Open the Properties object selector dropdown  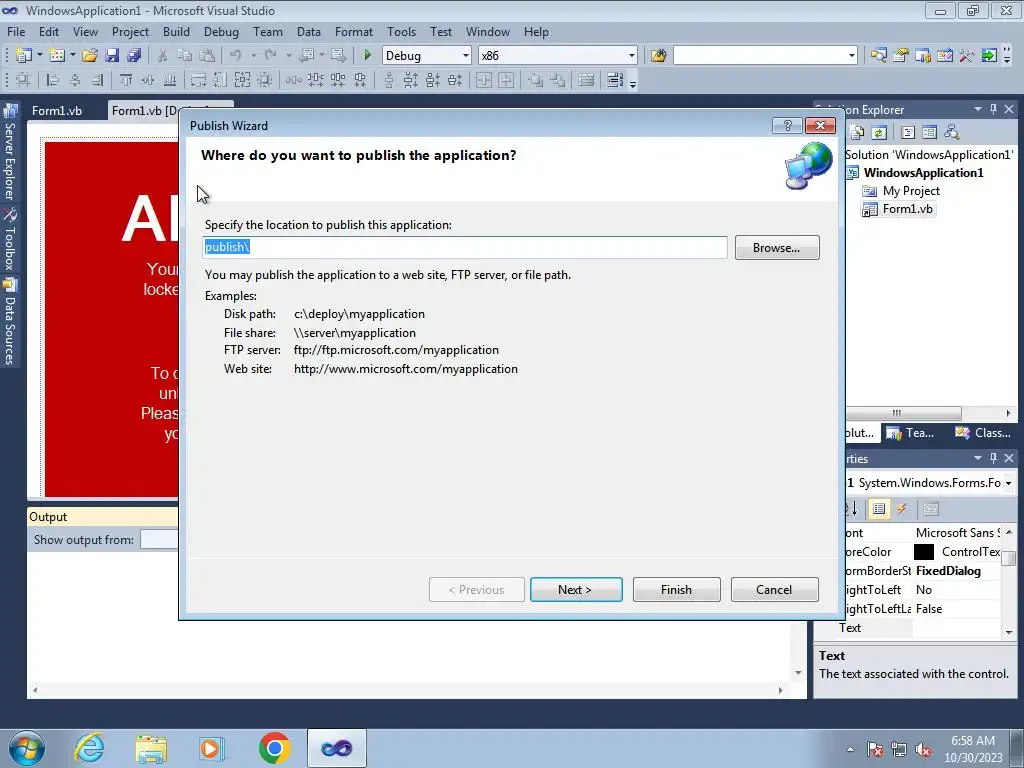point(1008,483)
